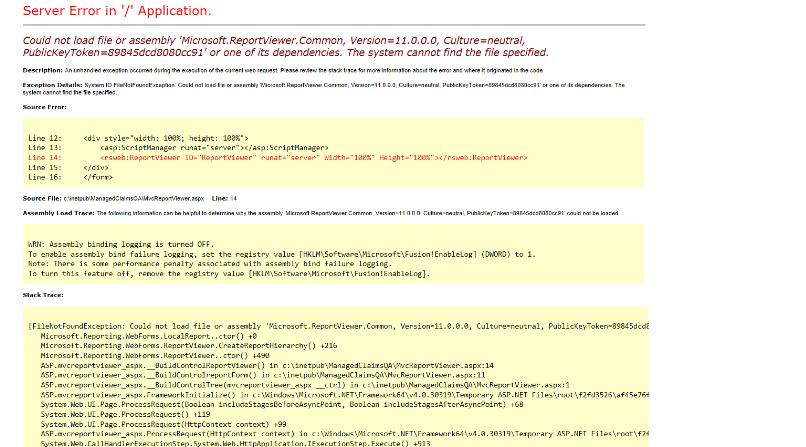The height and width of the screenshot is (447, 806).
Task: Select the '[FileNotFoundException: Could not load' trace line
Action: pyautogui.click(x=339, y=326)
